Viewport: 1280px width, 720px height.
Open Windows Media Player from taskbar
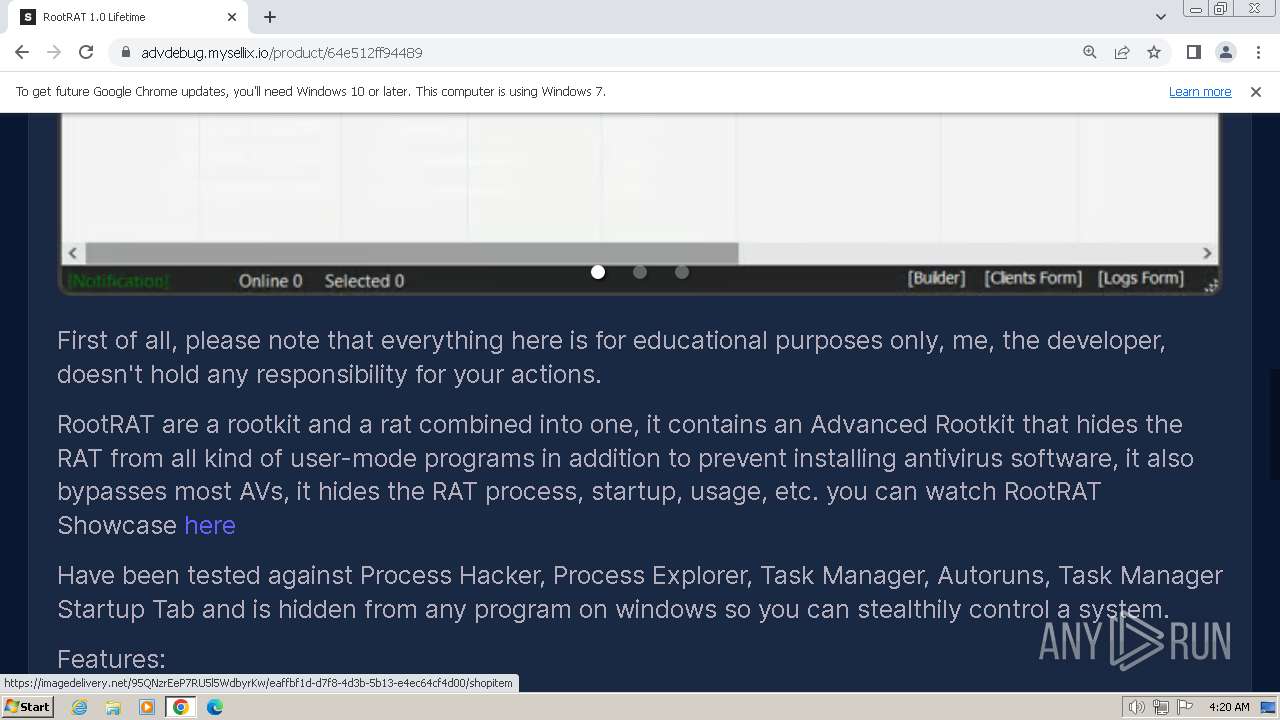point(147,707)
